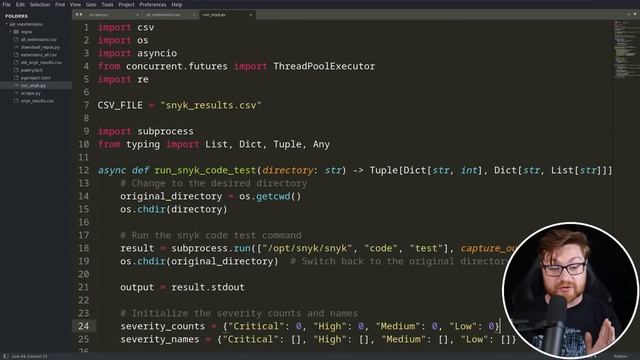Screen dimensions: 640x360
Task: Click import asyncio on line 3
Action: (x=137, y=53)
